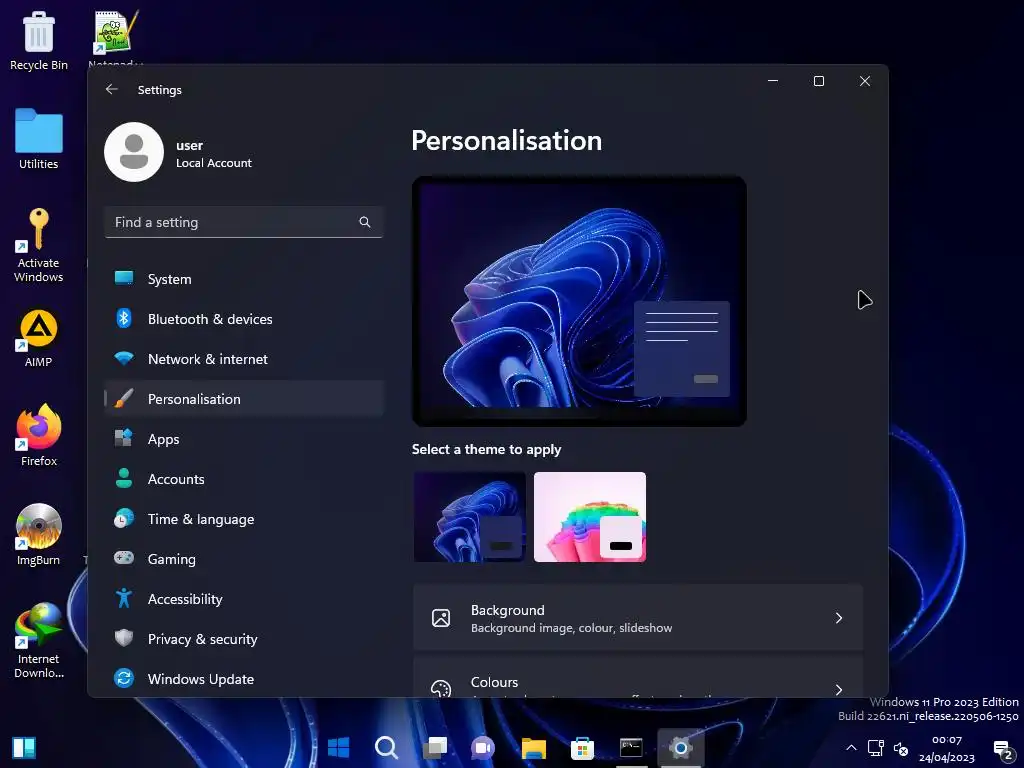Open the Background settings row

click(x=638, y=618)
